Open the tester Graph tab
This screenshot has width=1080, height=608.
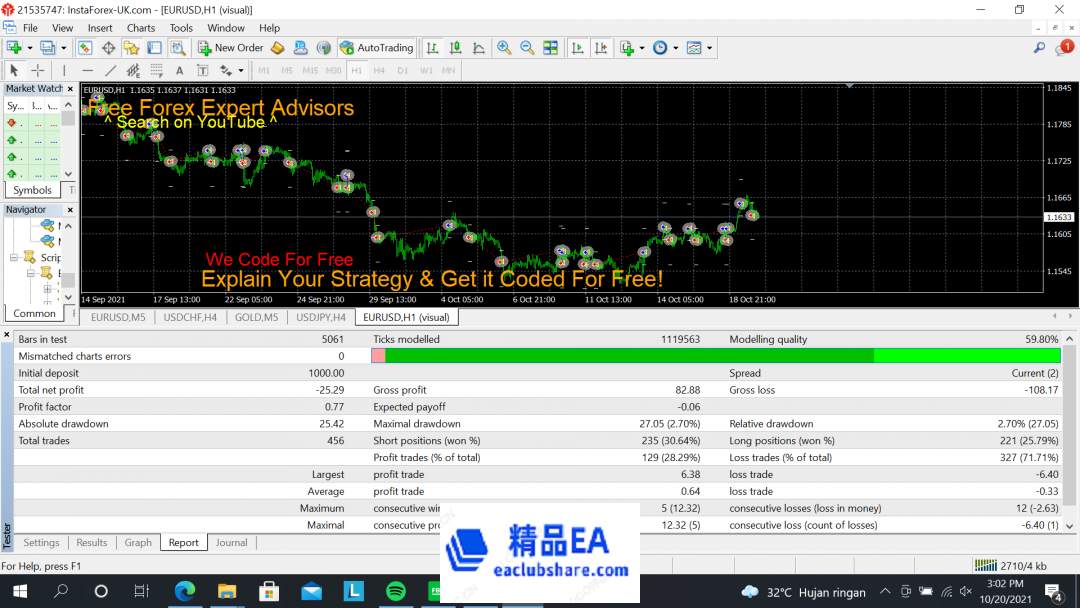(138, 543)
